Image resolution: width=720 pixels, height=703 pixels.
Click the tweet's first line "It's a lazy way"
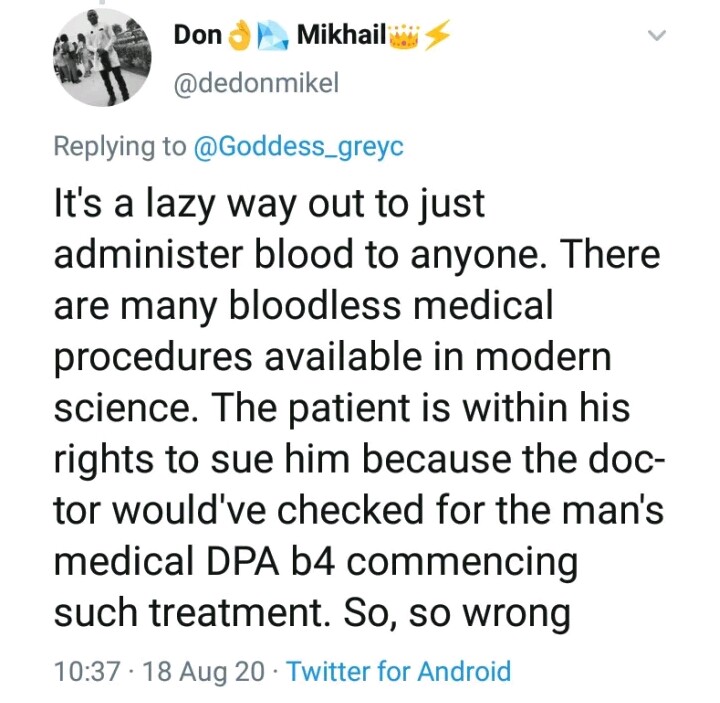click(x=190, y=204)
